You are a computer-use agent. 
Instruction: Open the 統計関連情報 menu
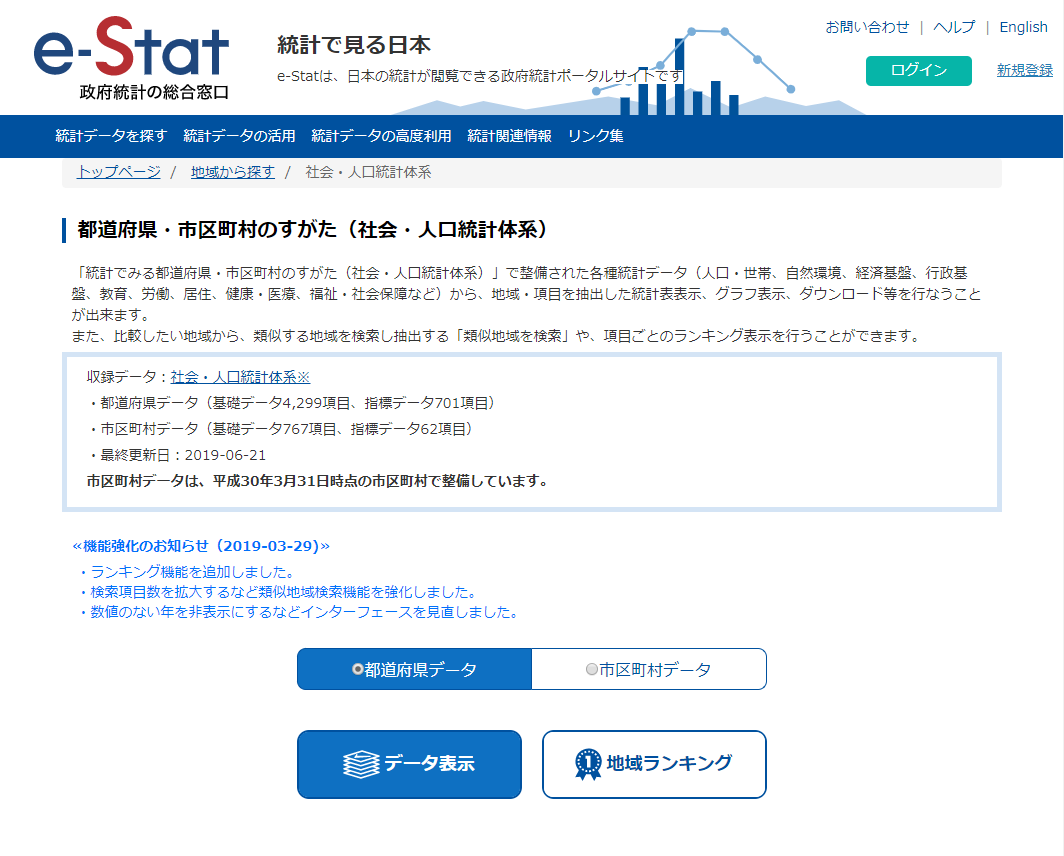[509, 136]
